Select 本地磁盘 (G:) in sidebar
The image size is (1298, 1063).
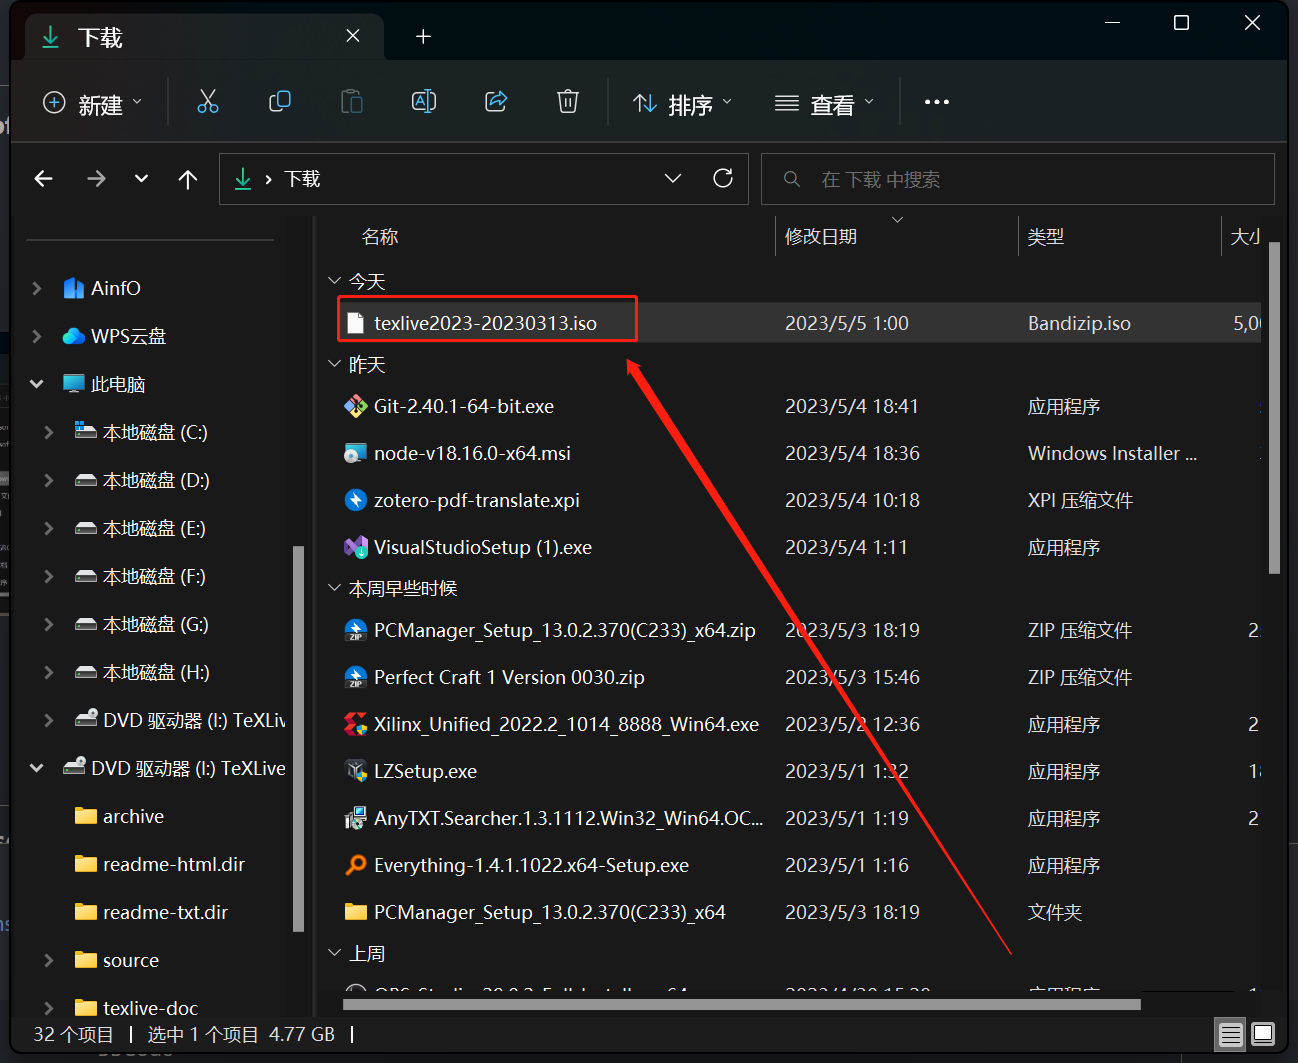156,624
